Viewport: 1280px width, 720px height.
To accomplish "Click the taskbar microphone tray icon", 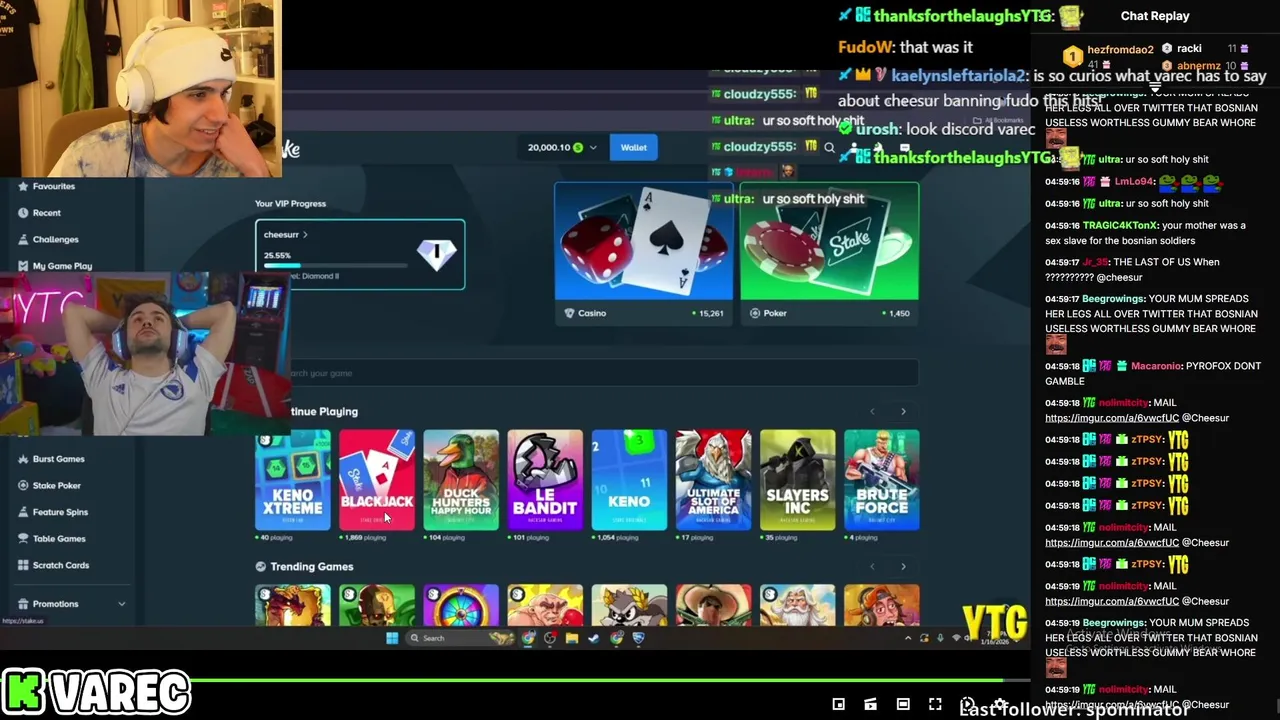I will click(940, 638).
